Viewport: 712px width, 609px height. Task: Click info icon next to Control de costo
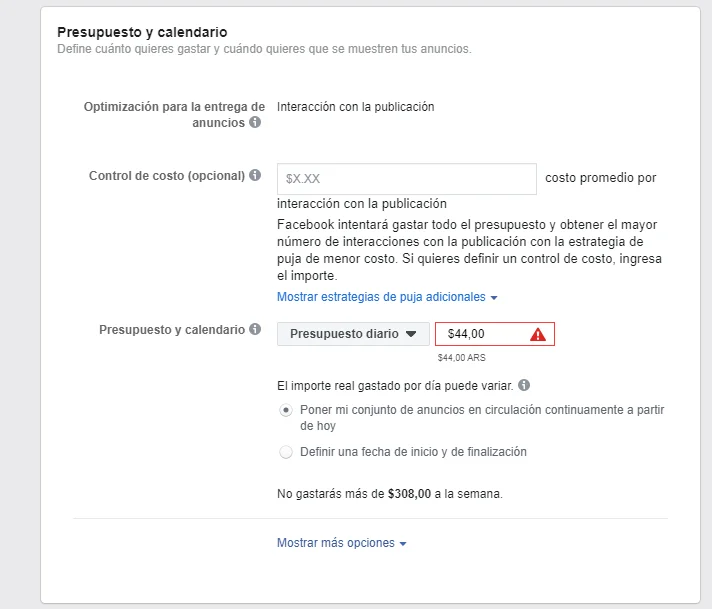(x=255, y=176)
